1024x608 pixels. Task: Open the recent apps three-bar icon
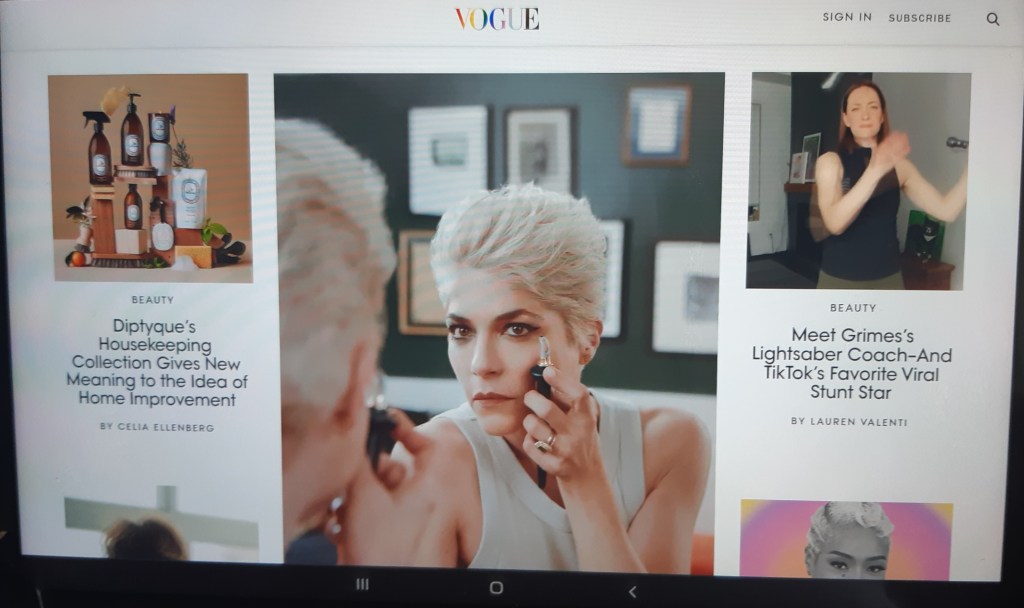pos(363,585)
